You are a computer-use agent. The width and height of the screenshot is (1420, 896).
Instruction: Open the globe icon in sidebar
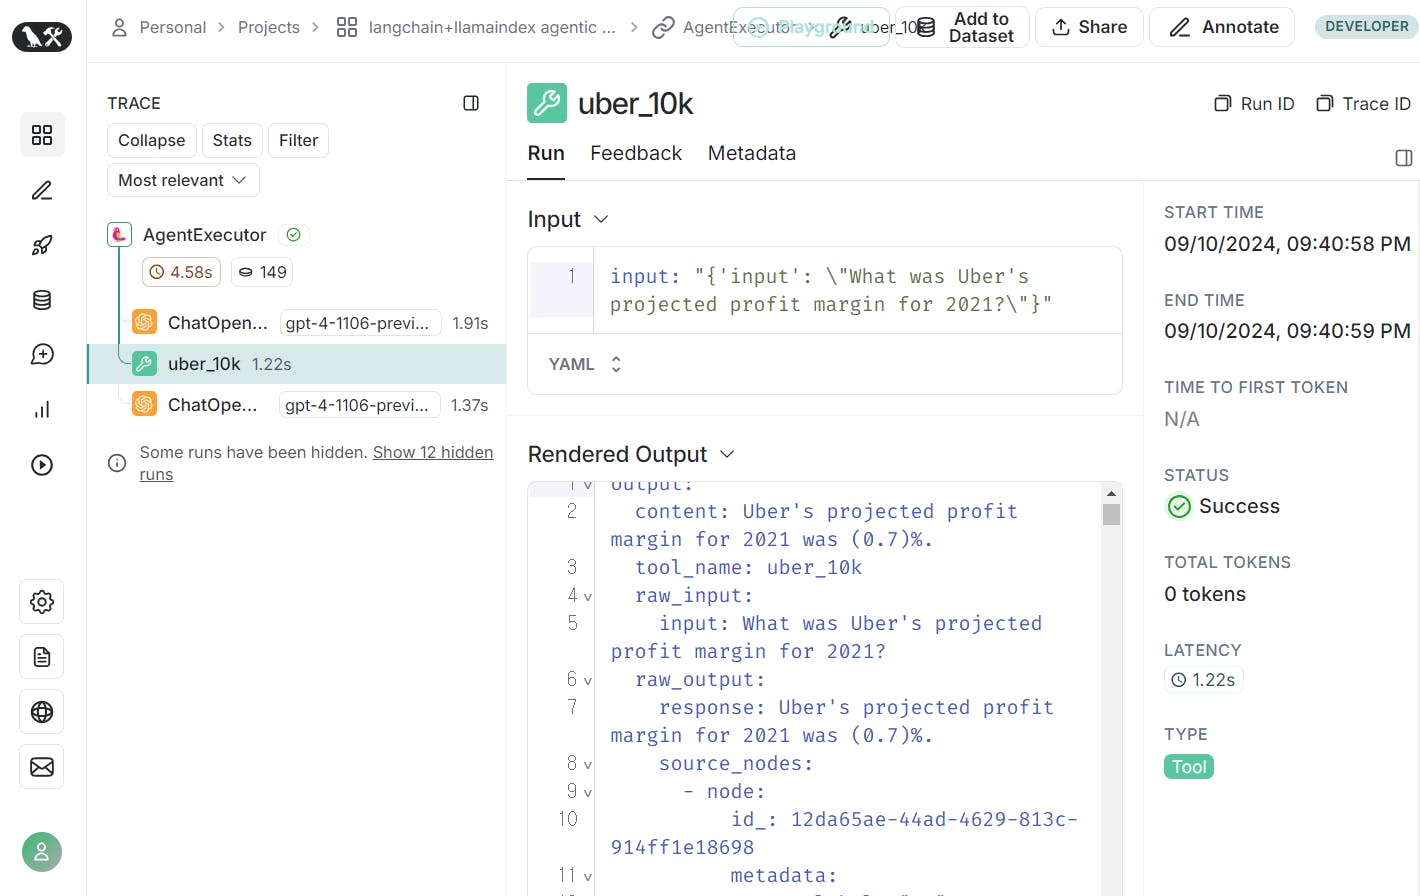coord(42,712)
